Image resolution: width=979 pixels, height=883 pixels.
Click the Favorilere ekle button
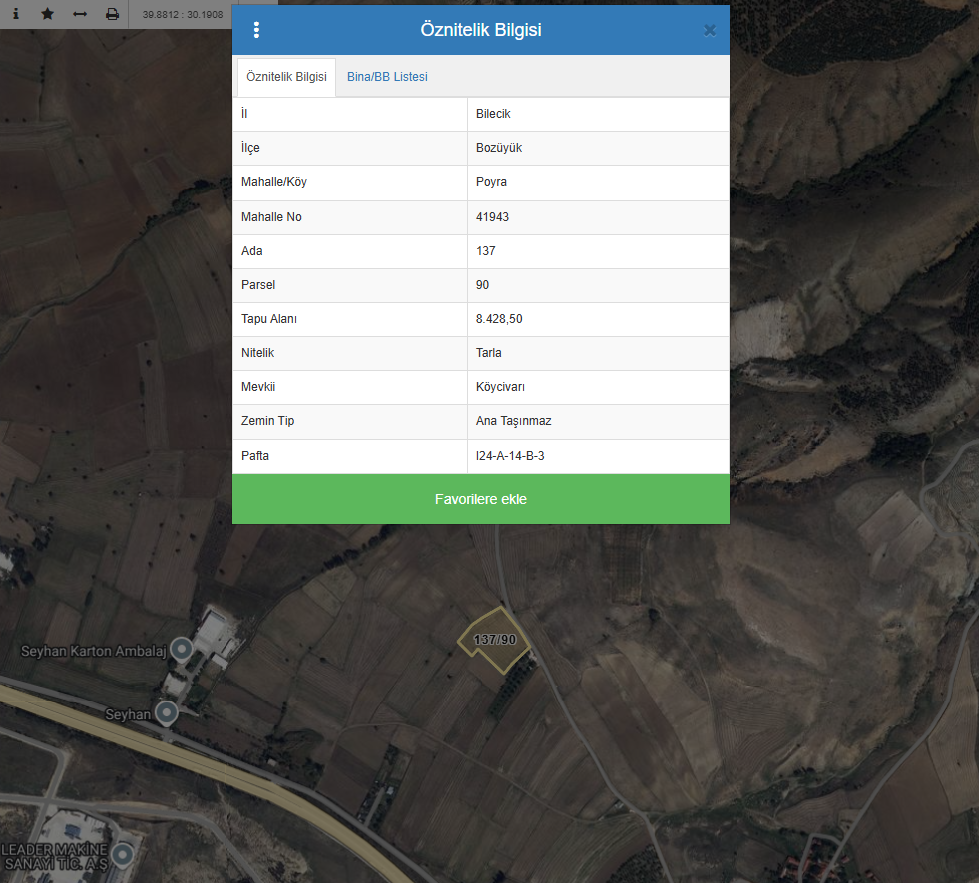coord(481,499)
